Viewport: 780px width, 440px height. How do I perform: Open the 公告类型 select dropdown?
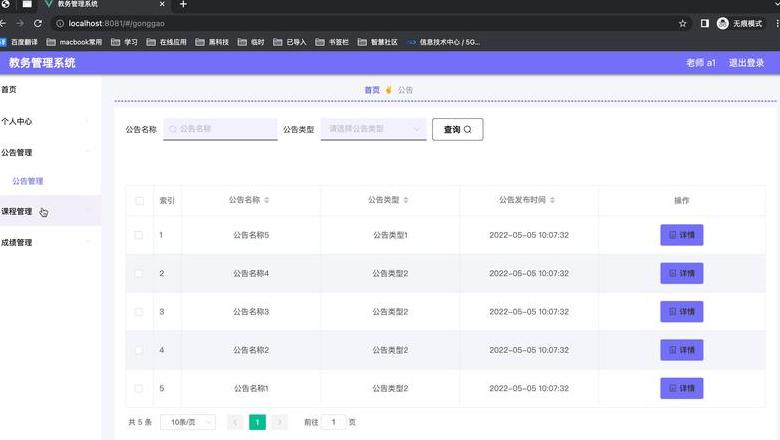click(x=374, y=129)
